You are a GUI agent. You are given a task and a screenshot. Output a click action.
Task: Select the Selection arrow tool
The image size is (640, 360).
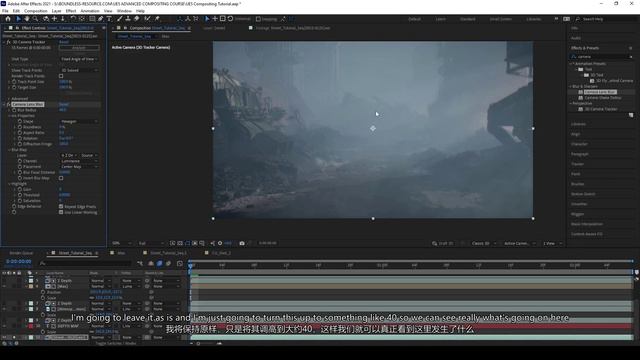(x=18, y=19)
